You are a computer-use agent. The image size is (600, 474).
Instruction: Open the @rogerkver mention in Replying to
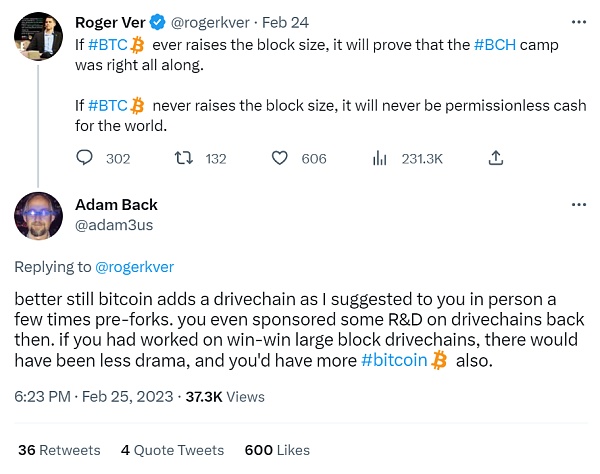pos(135,266)
